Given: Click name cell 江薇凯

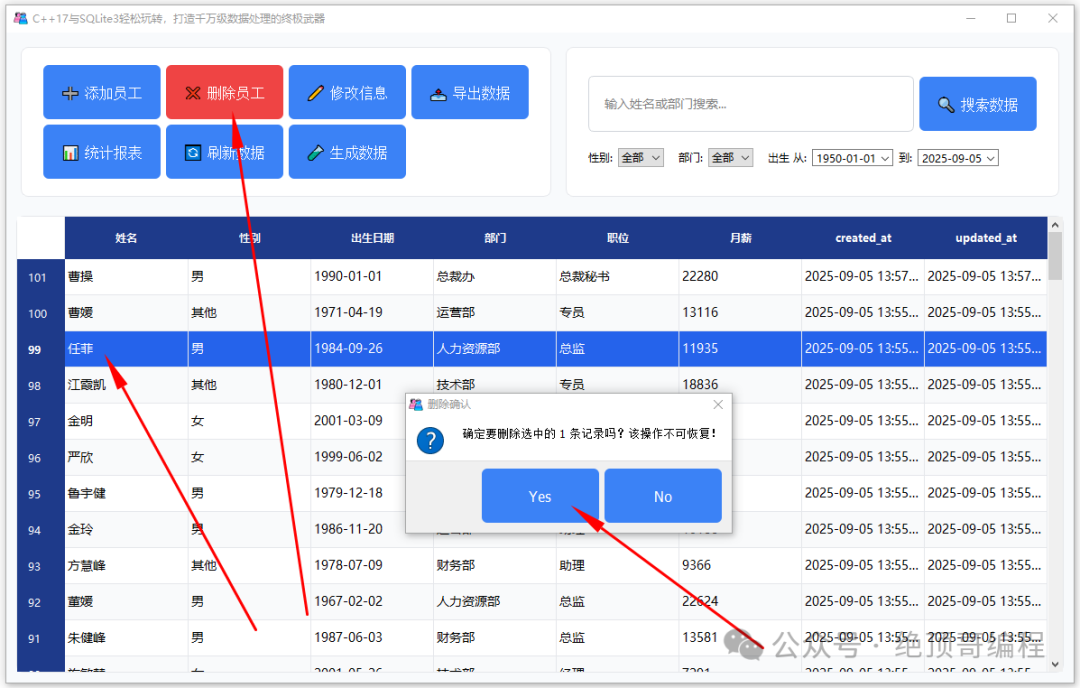Looking at the screenshot, I should [126, 385].
